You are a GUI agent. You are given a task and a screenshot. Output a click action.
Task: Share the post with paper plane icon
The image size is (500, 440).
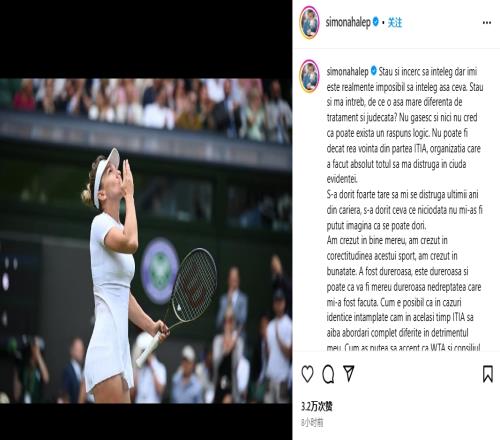349,373
